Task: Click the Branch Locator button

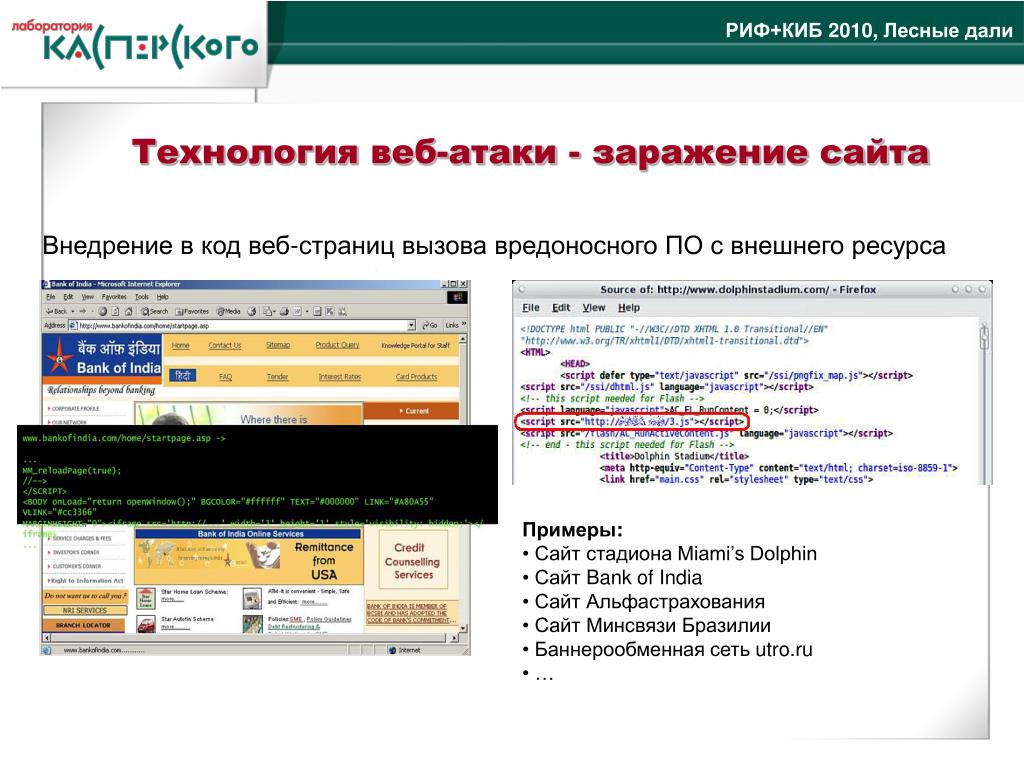Action: [x=84, y=625]
